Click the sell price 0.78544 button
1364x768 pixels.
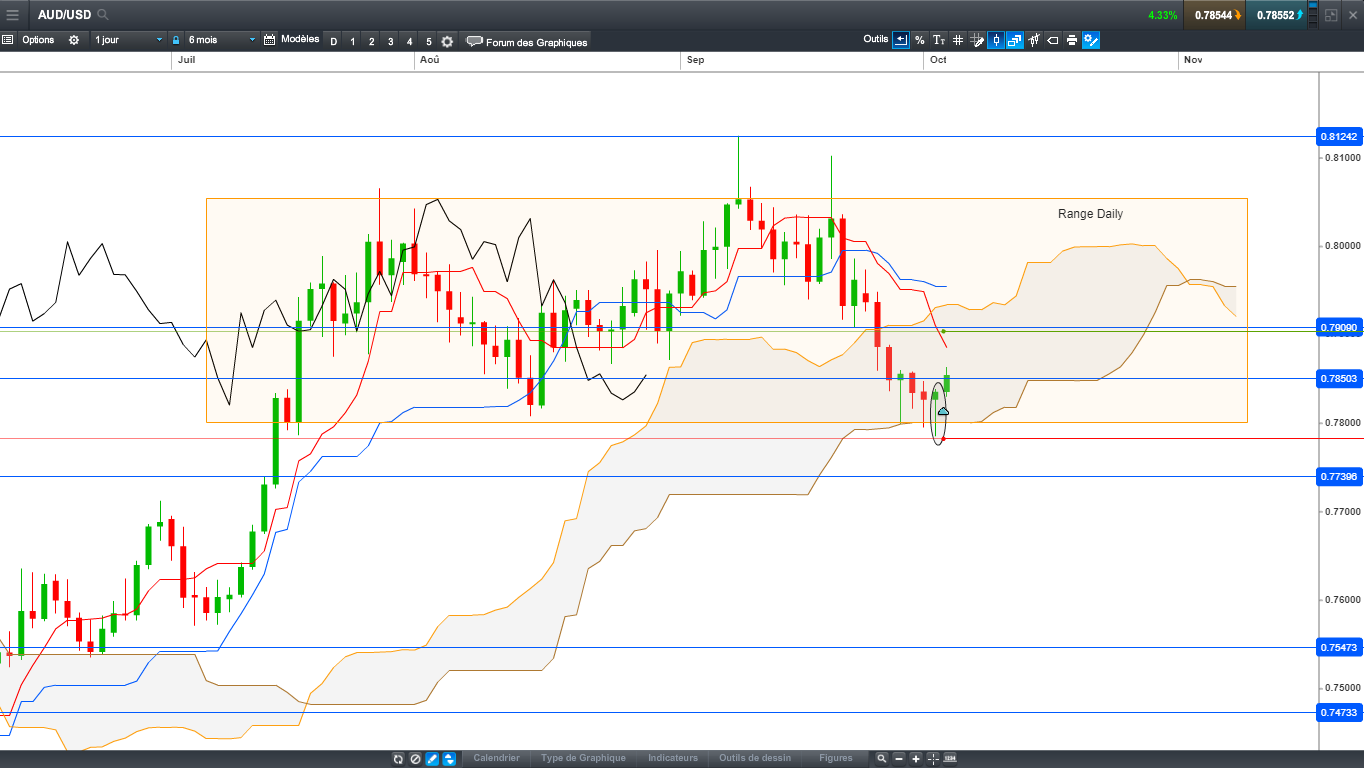point(1214,15)
